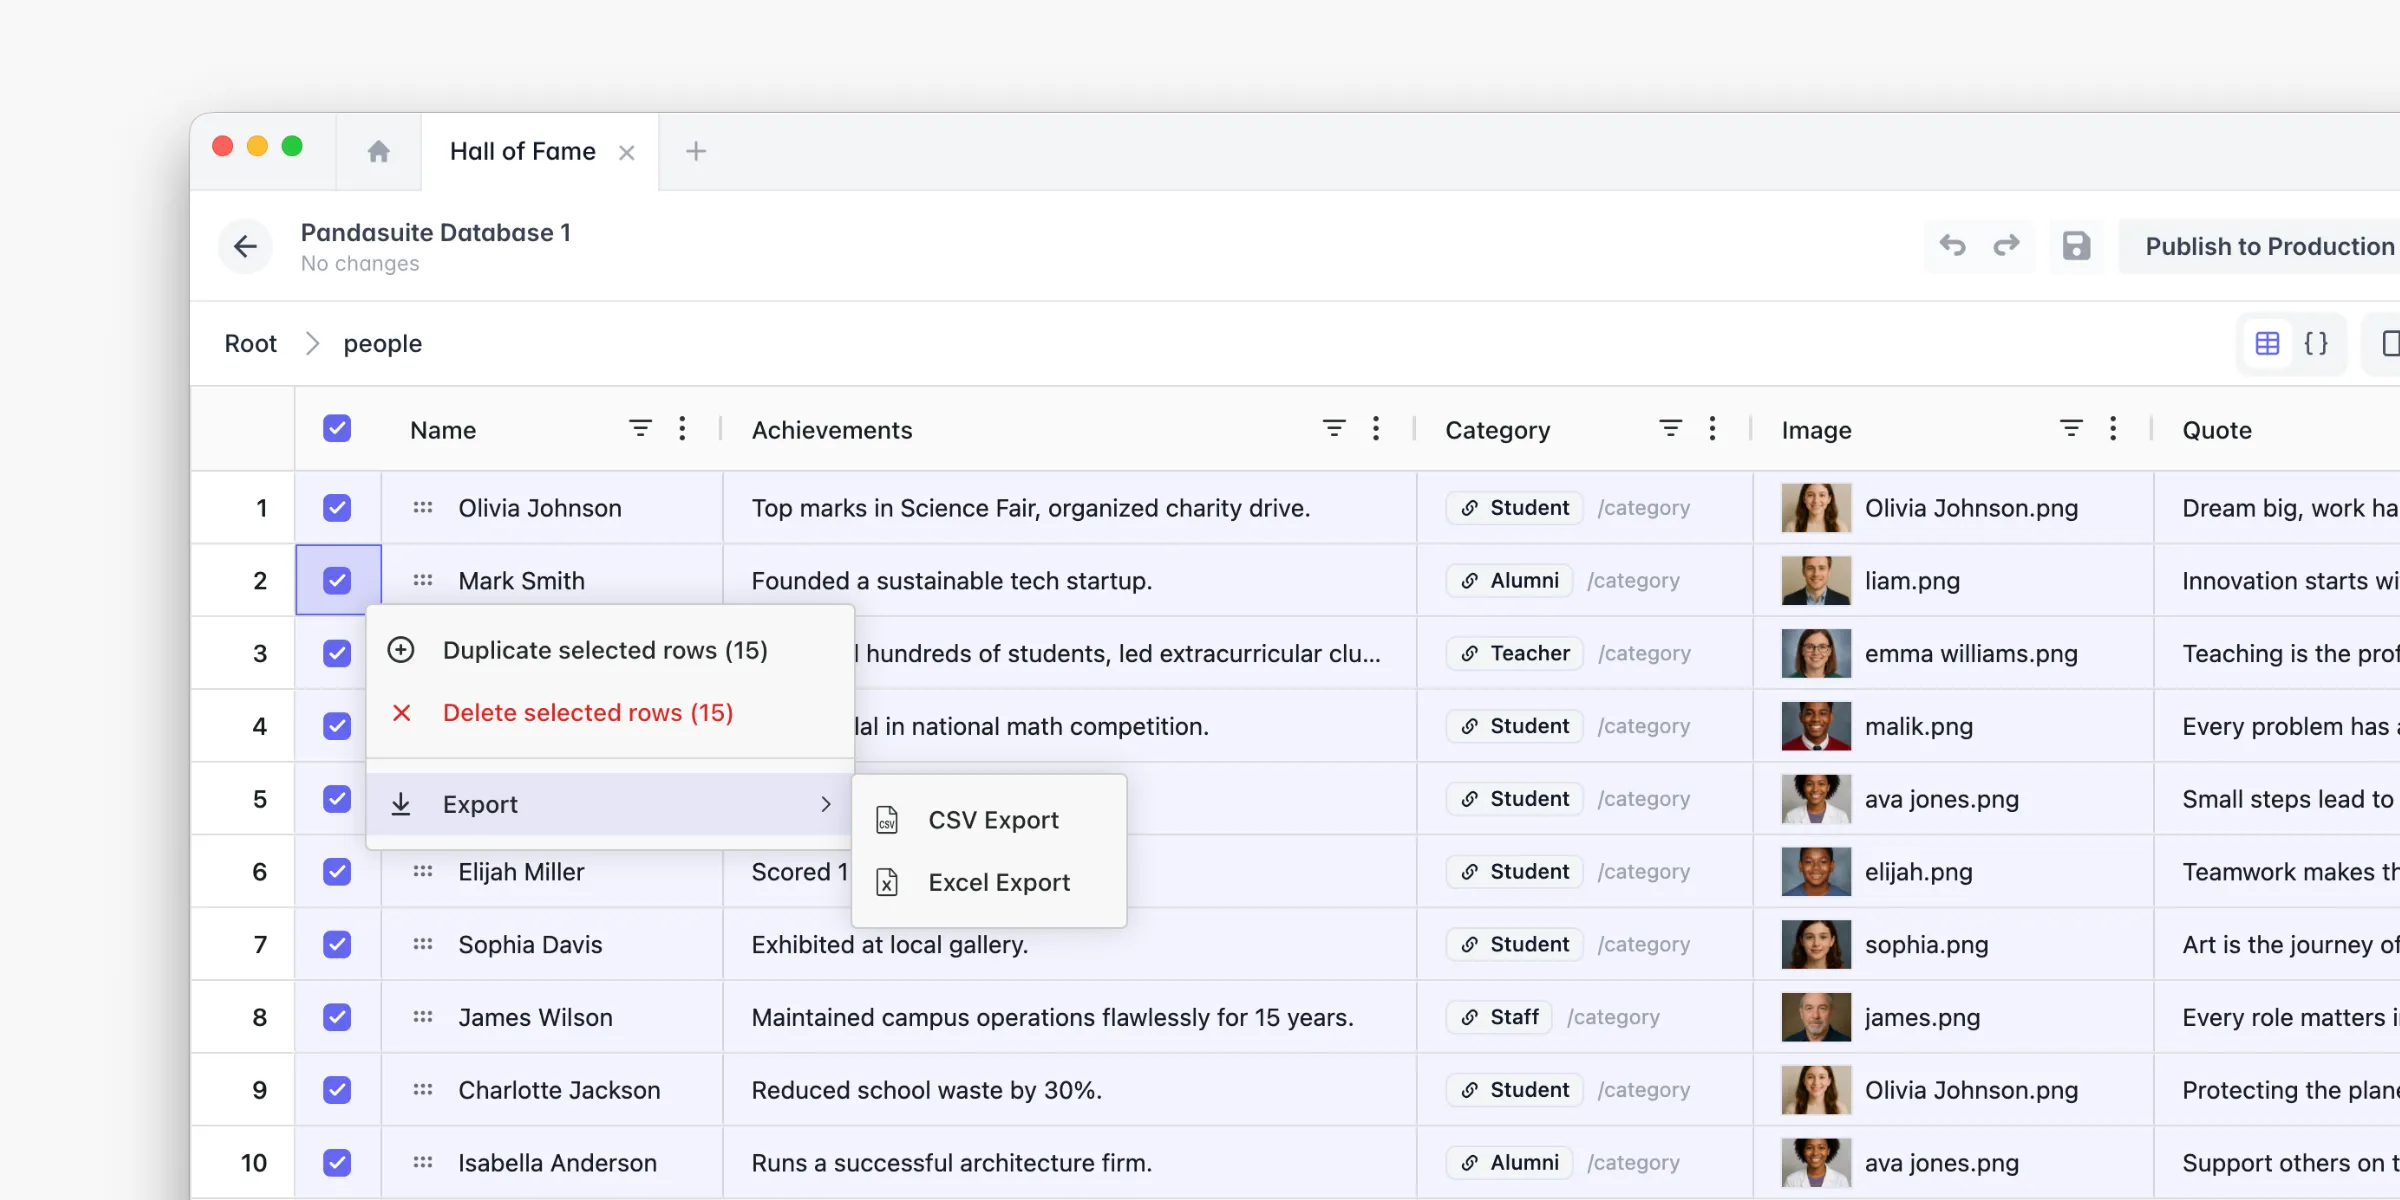The image size is (2400, 1200).
Task: Open filter icon on Achievements column
Action: coord(1333,429)
